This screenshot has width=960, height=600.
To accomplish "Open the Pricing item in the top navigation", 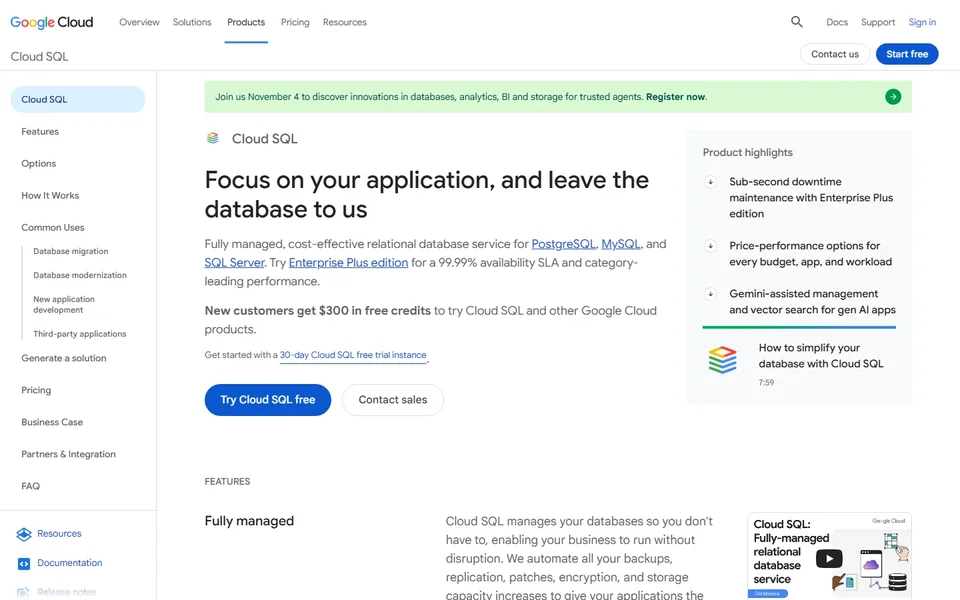I will click(295, 22).
